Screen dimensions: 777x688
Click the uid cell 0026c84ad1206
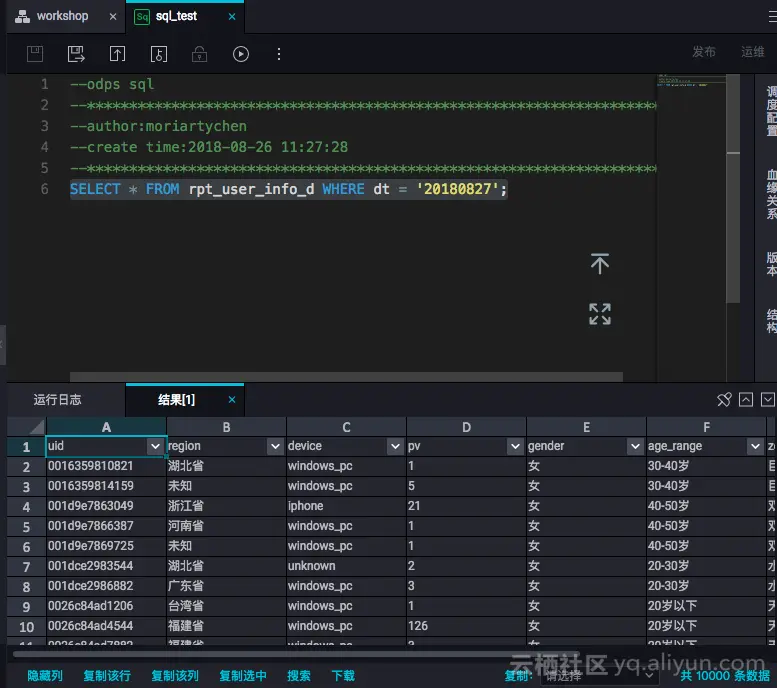(106, 606)
